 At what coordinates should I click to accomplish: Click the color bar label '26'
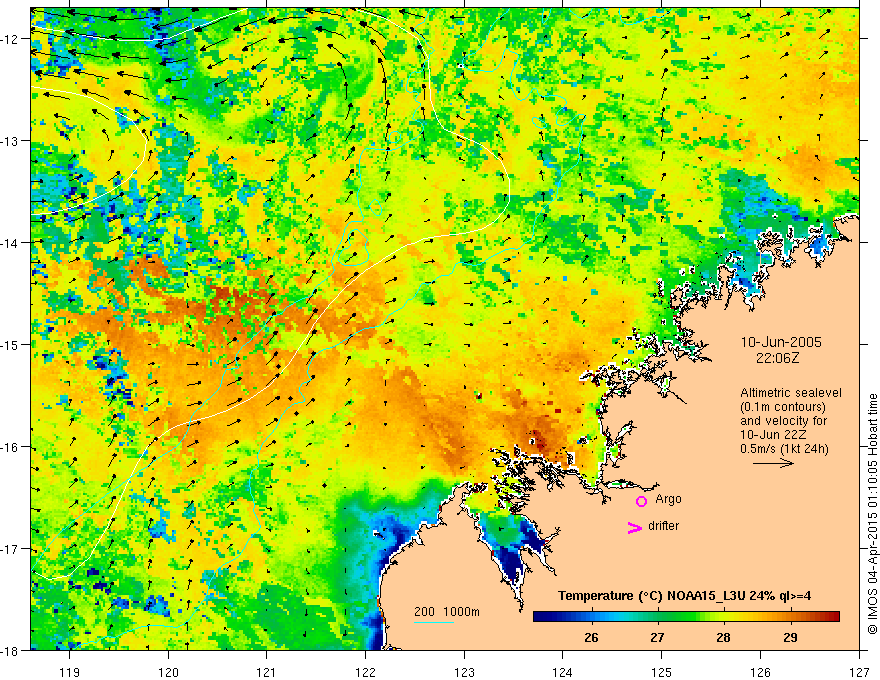(591, 637)
